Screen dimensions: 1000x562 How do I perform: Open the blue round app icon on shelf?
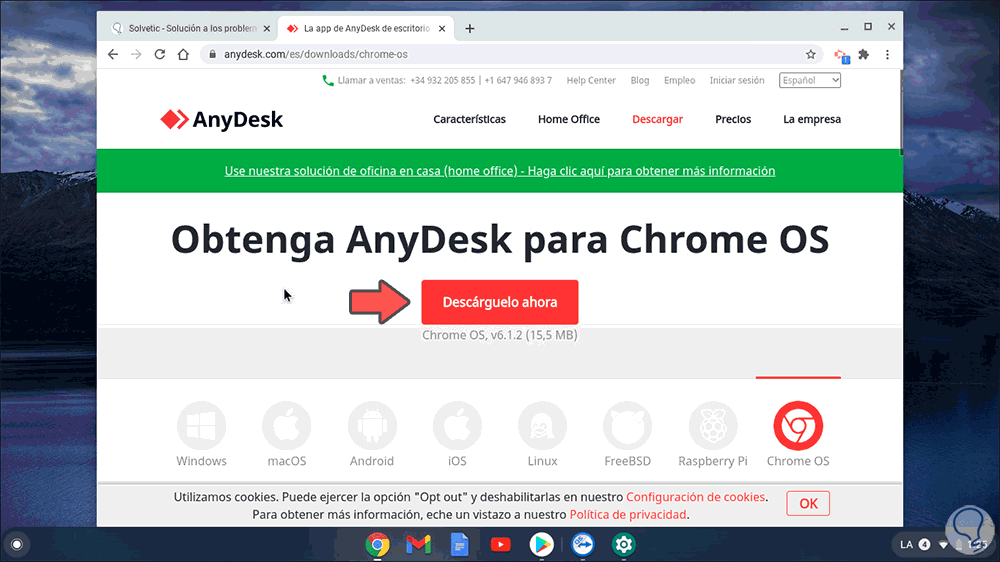tap(582, 544)
